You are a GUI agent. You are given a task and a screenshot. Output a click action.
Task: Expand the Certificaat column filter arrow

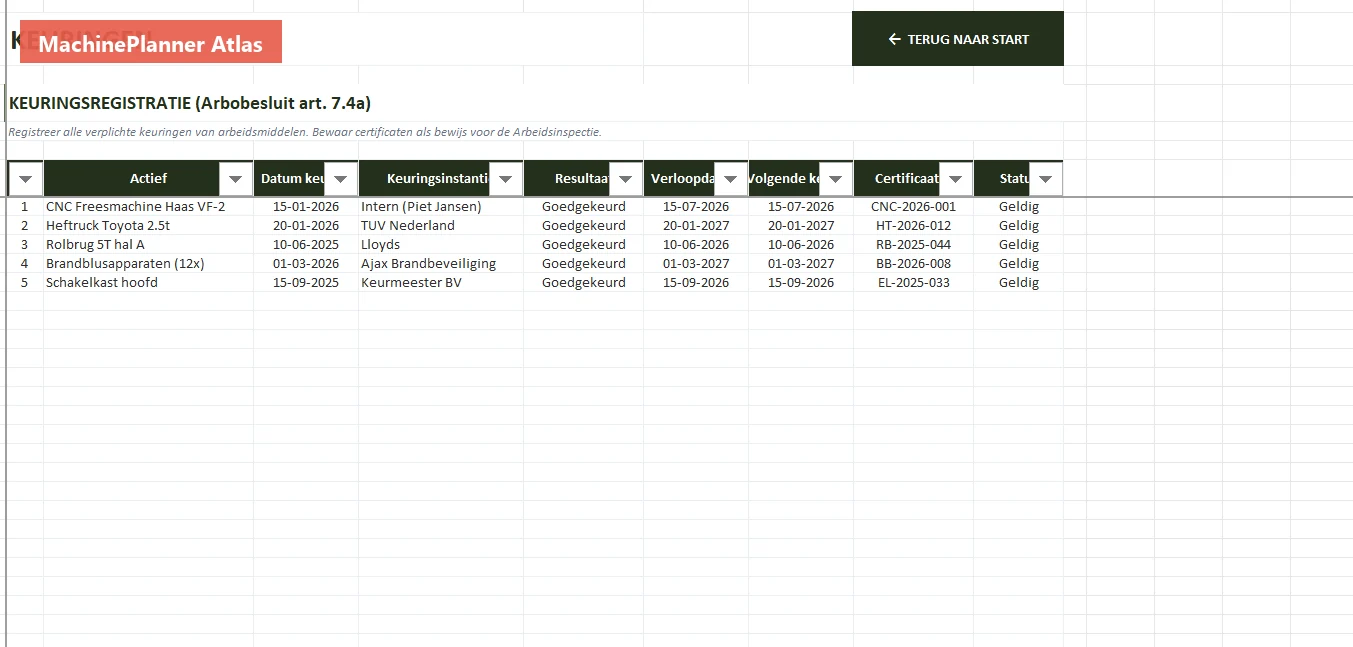tap(955, 179)
